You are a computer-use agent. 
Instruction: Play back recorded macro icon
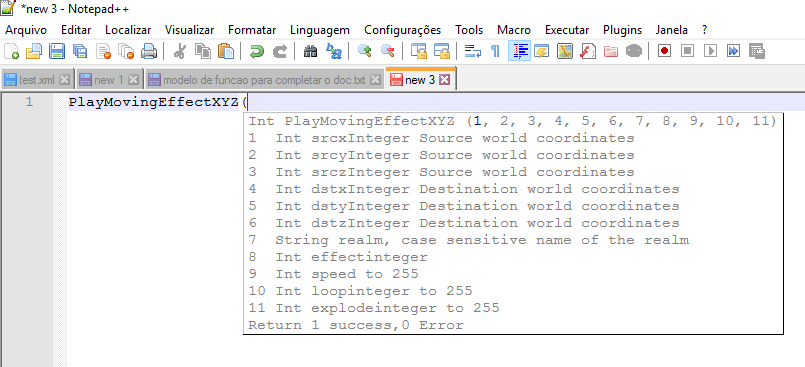pyautogui.click(x=711, y=51)
